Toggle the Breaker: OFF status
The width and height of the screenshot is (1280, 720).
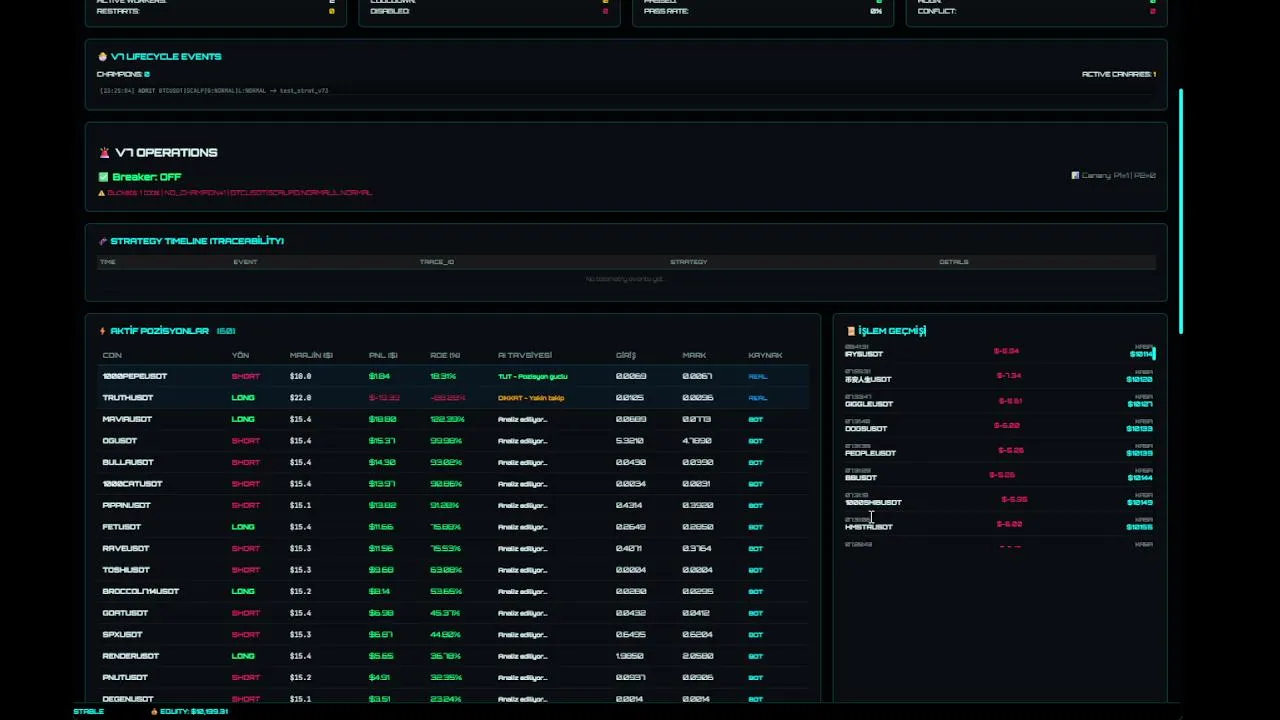pyautogui.click(x=147, y=177)
